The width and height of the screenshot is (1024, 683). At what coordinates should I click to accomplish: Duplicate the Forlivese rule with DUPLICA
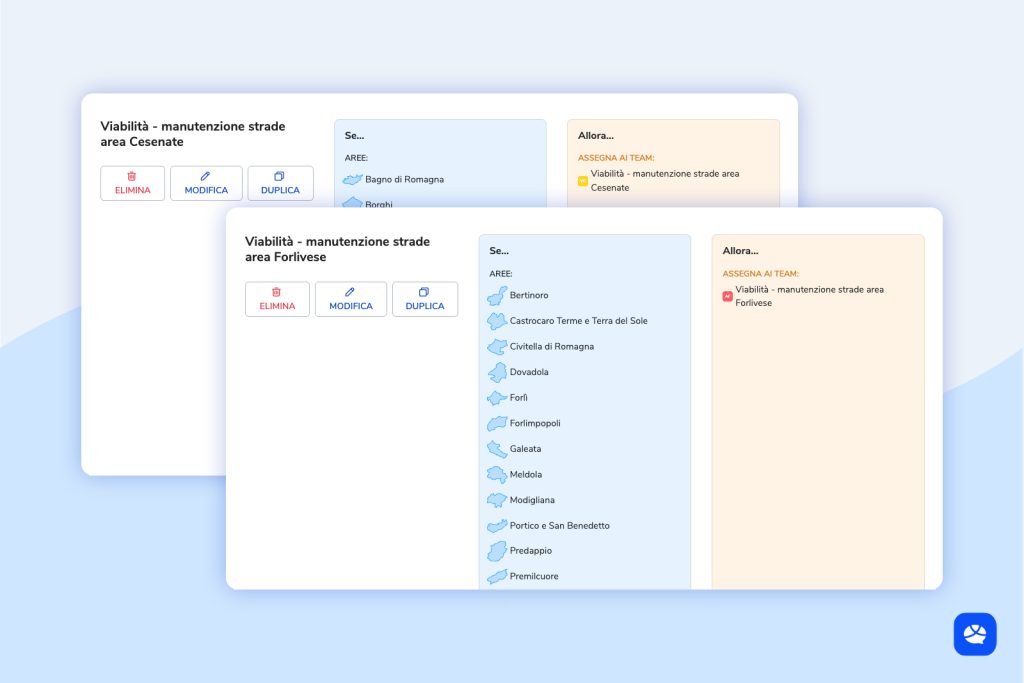coord(425,299)
